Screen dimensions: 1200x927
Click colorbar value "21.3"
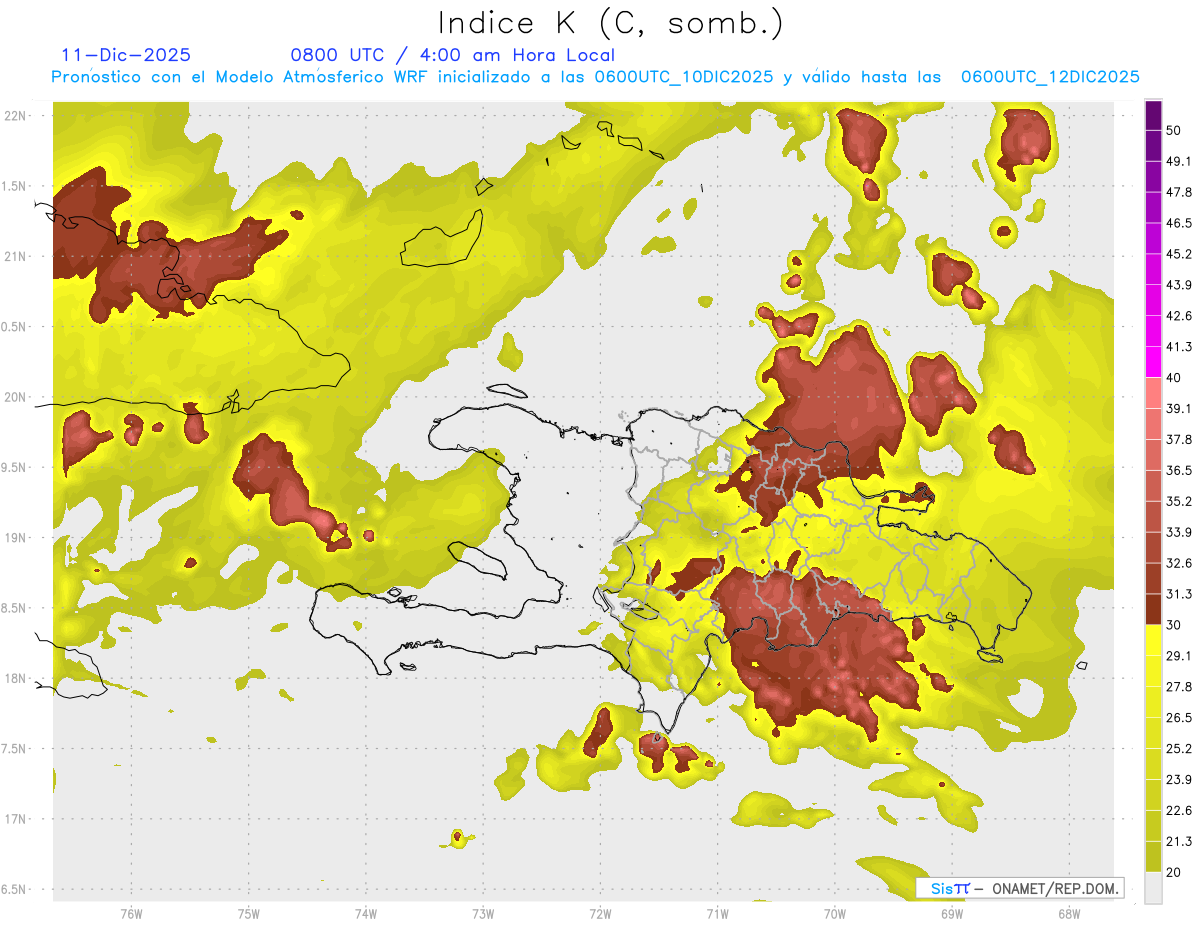[1180, 841]
